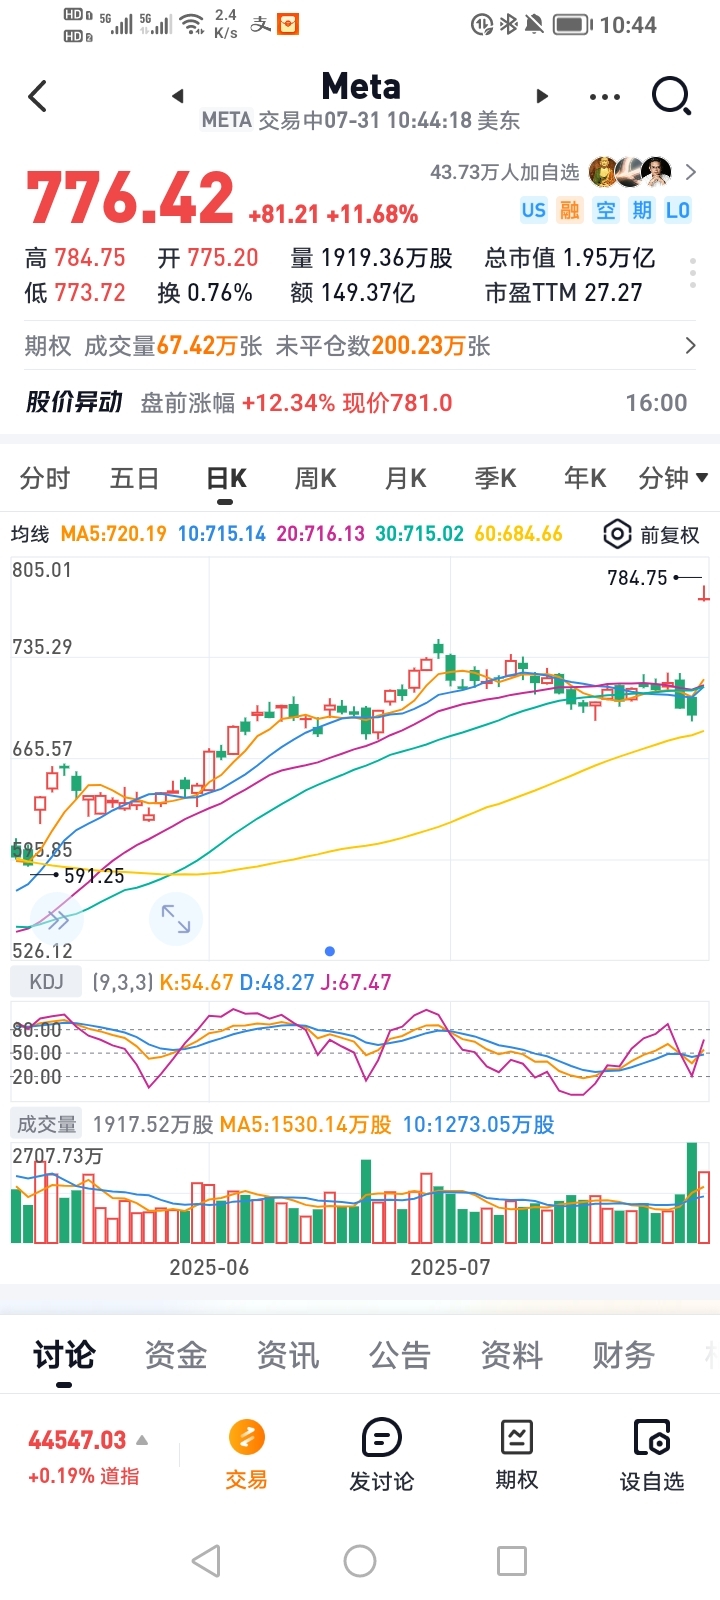The image size is (720, 1600).
Task: Tap the Wi-Fi status icon
Action: pyautogui.click(x=192, y=24)
